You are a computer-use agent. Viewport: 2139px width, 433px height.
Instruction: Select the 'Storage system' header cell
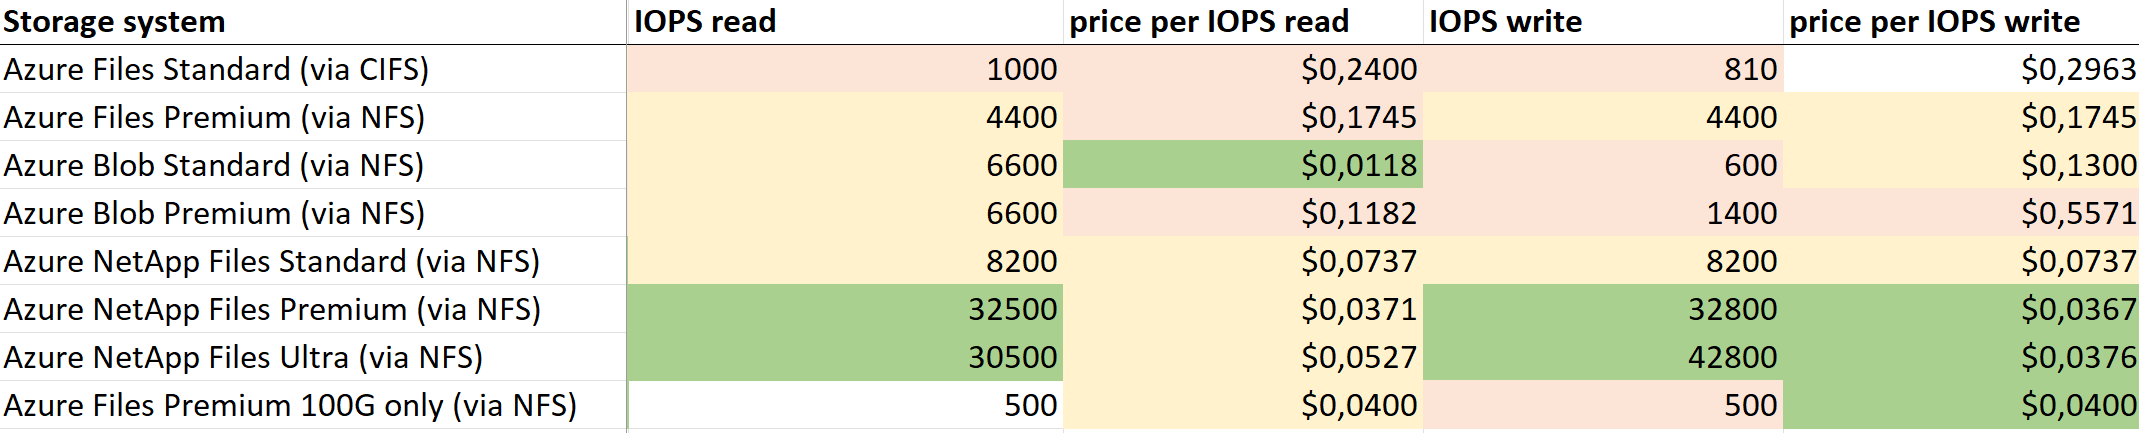pos(313,22)
